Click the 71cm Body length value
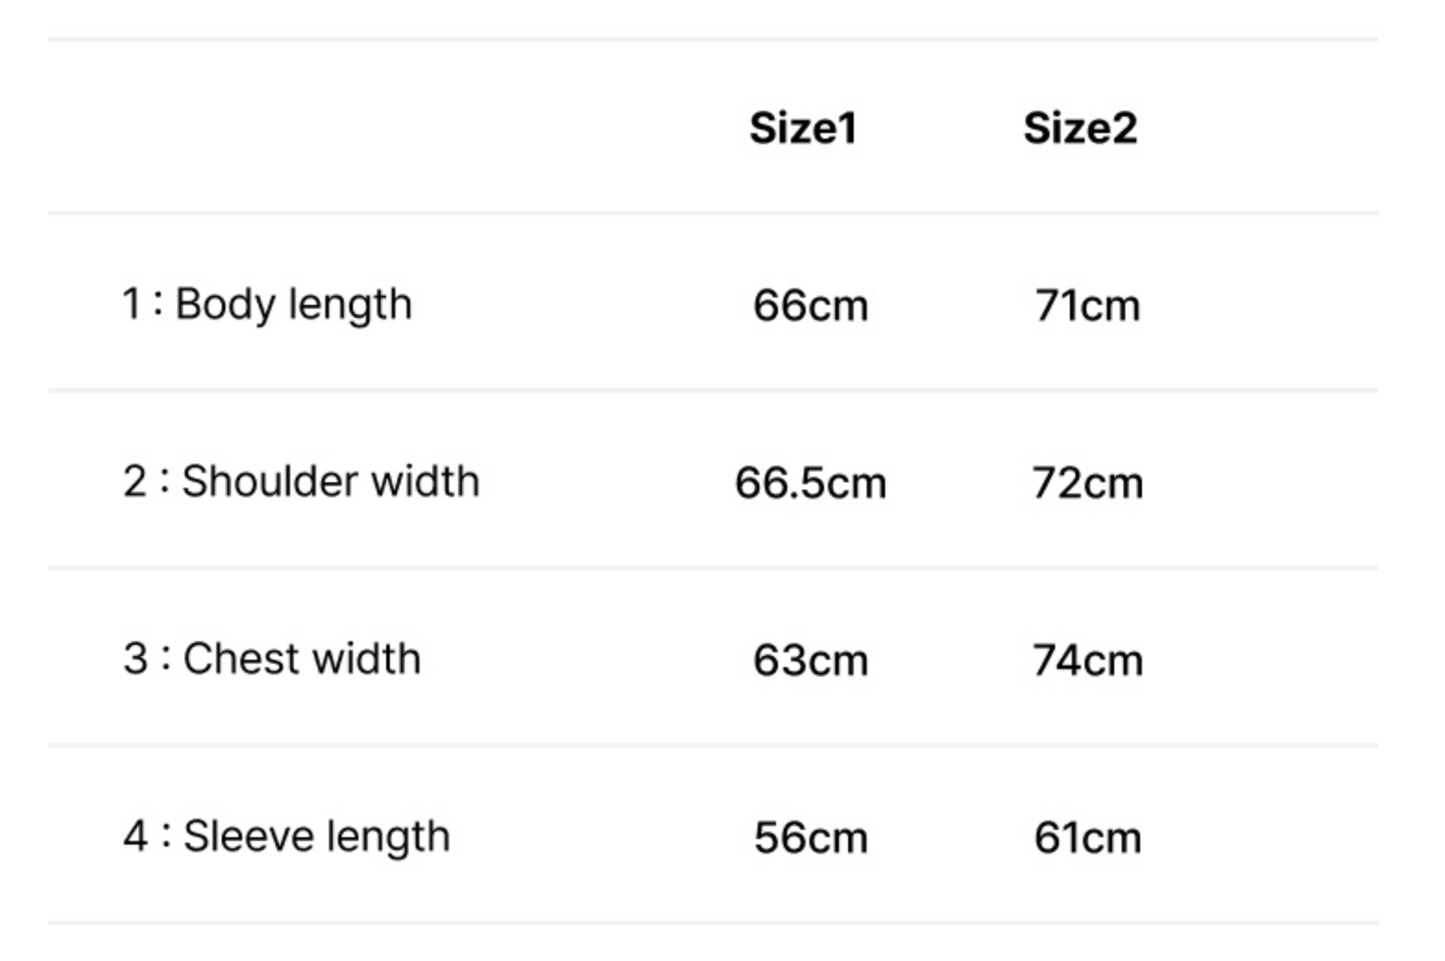This screenshot has width=1445, height=961. pos(1087,306)
